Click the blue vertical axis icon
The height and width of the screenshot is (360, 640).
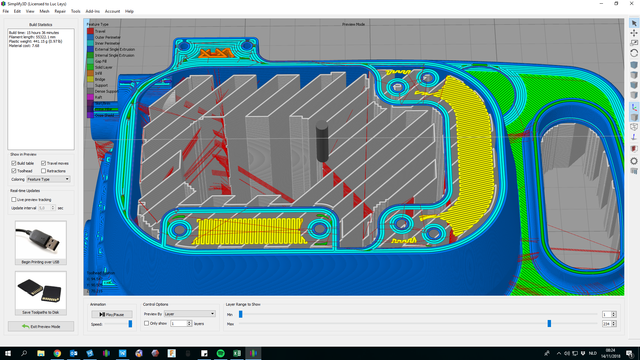coord(633,138)
